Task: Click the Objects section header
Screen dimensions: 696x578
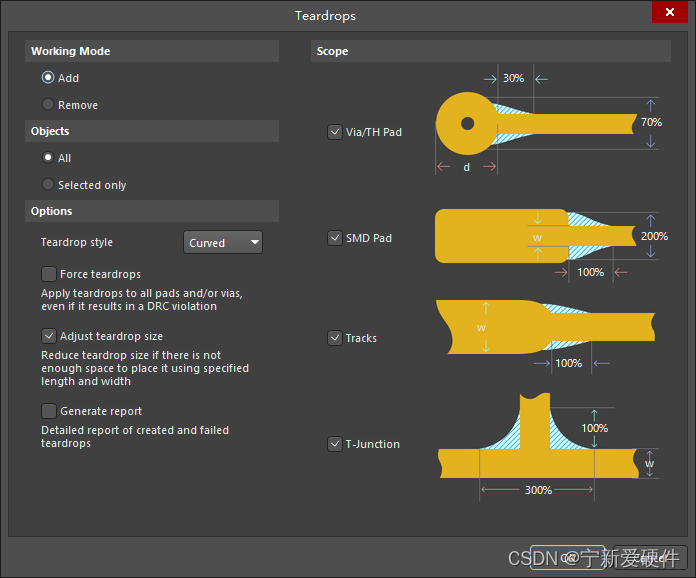Action: click(x=152, y=131)
